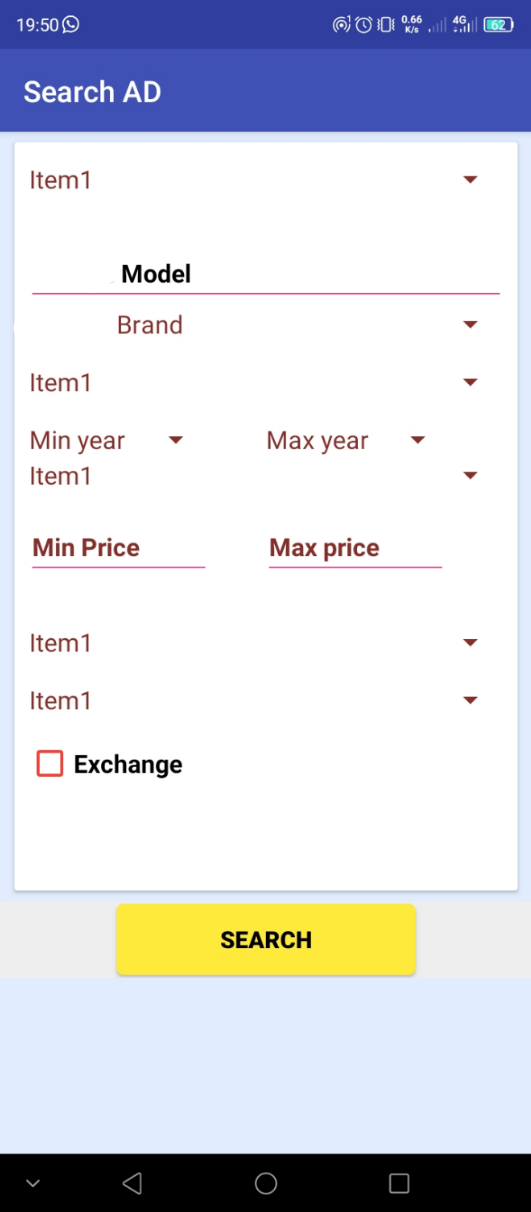The height and width of the screenshot is (1212, 531).
Task: Focus the Max price input field
Action: (355, 548)
